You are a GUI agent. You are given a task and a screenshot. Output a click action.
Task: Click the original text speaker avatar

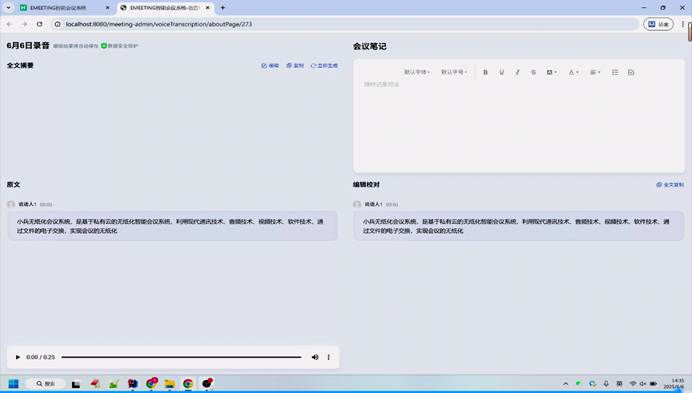click(x=11, y=204)
